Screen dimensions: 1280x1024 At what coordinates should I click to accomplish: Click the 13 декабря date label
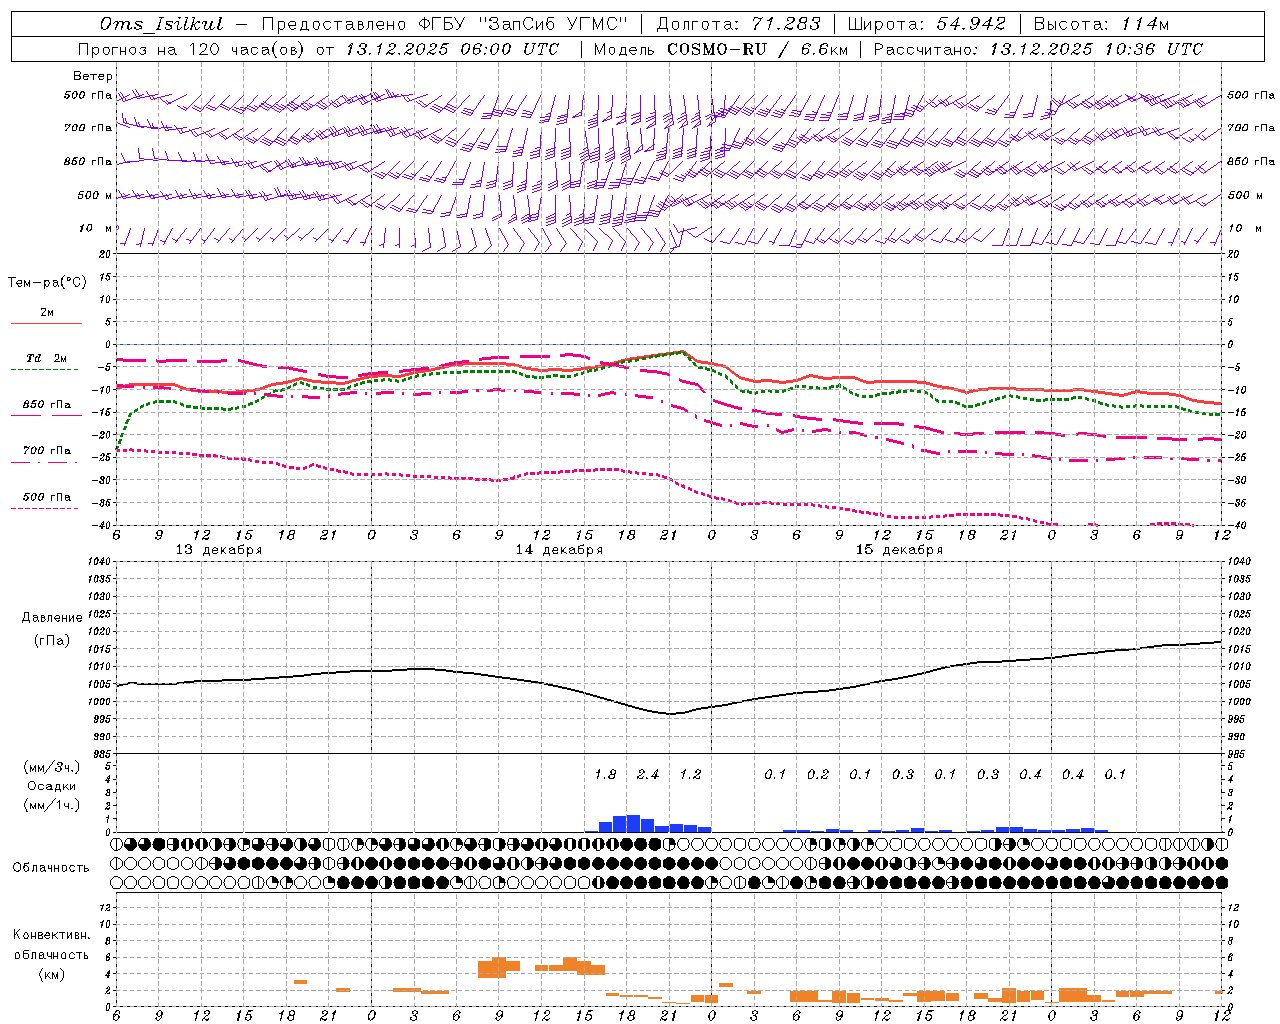[x=219, y=550]
